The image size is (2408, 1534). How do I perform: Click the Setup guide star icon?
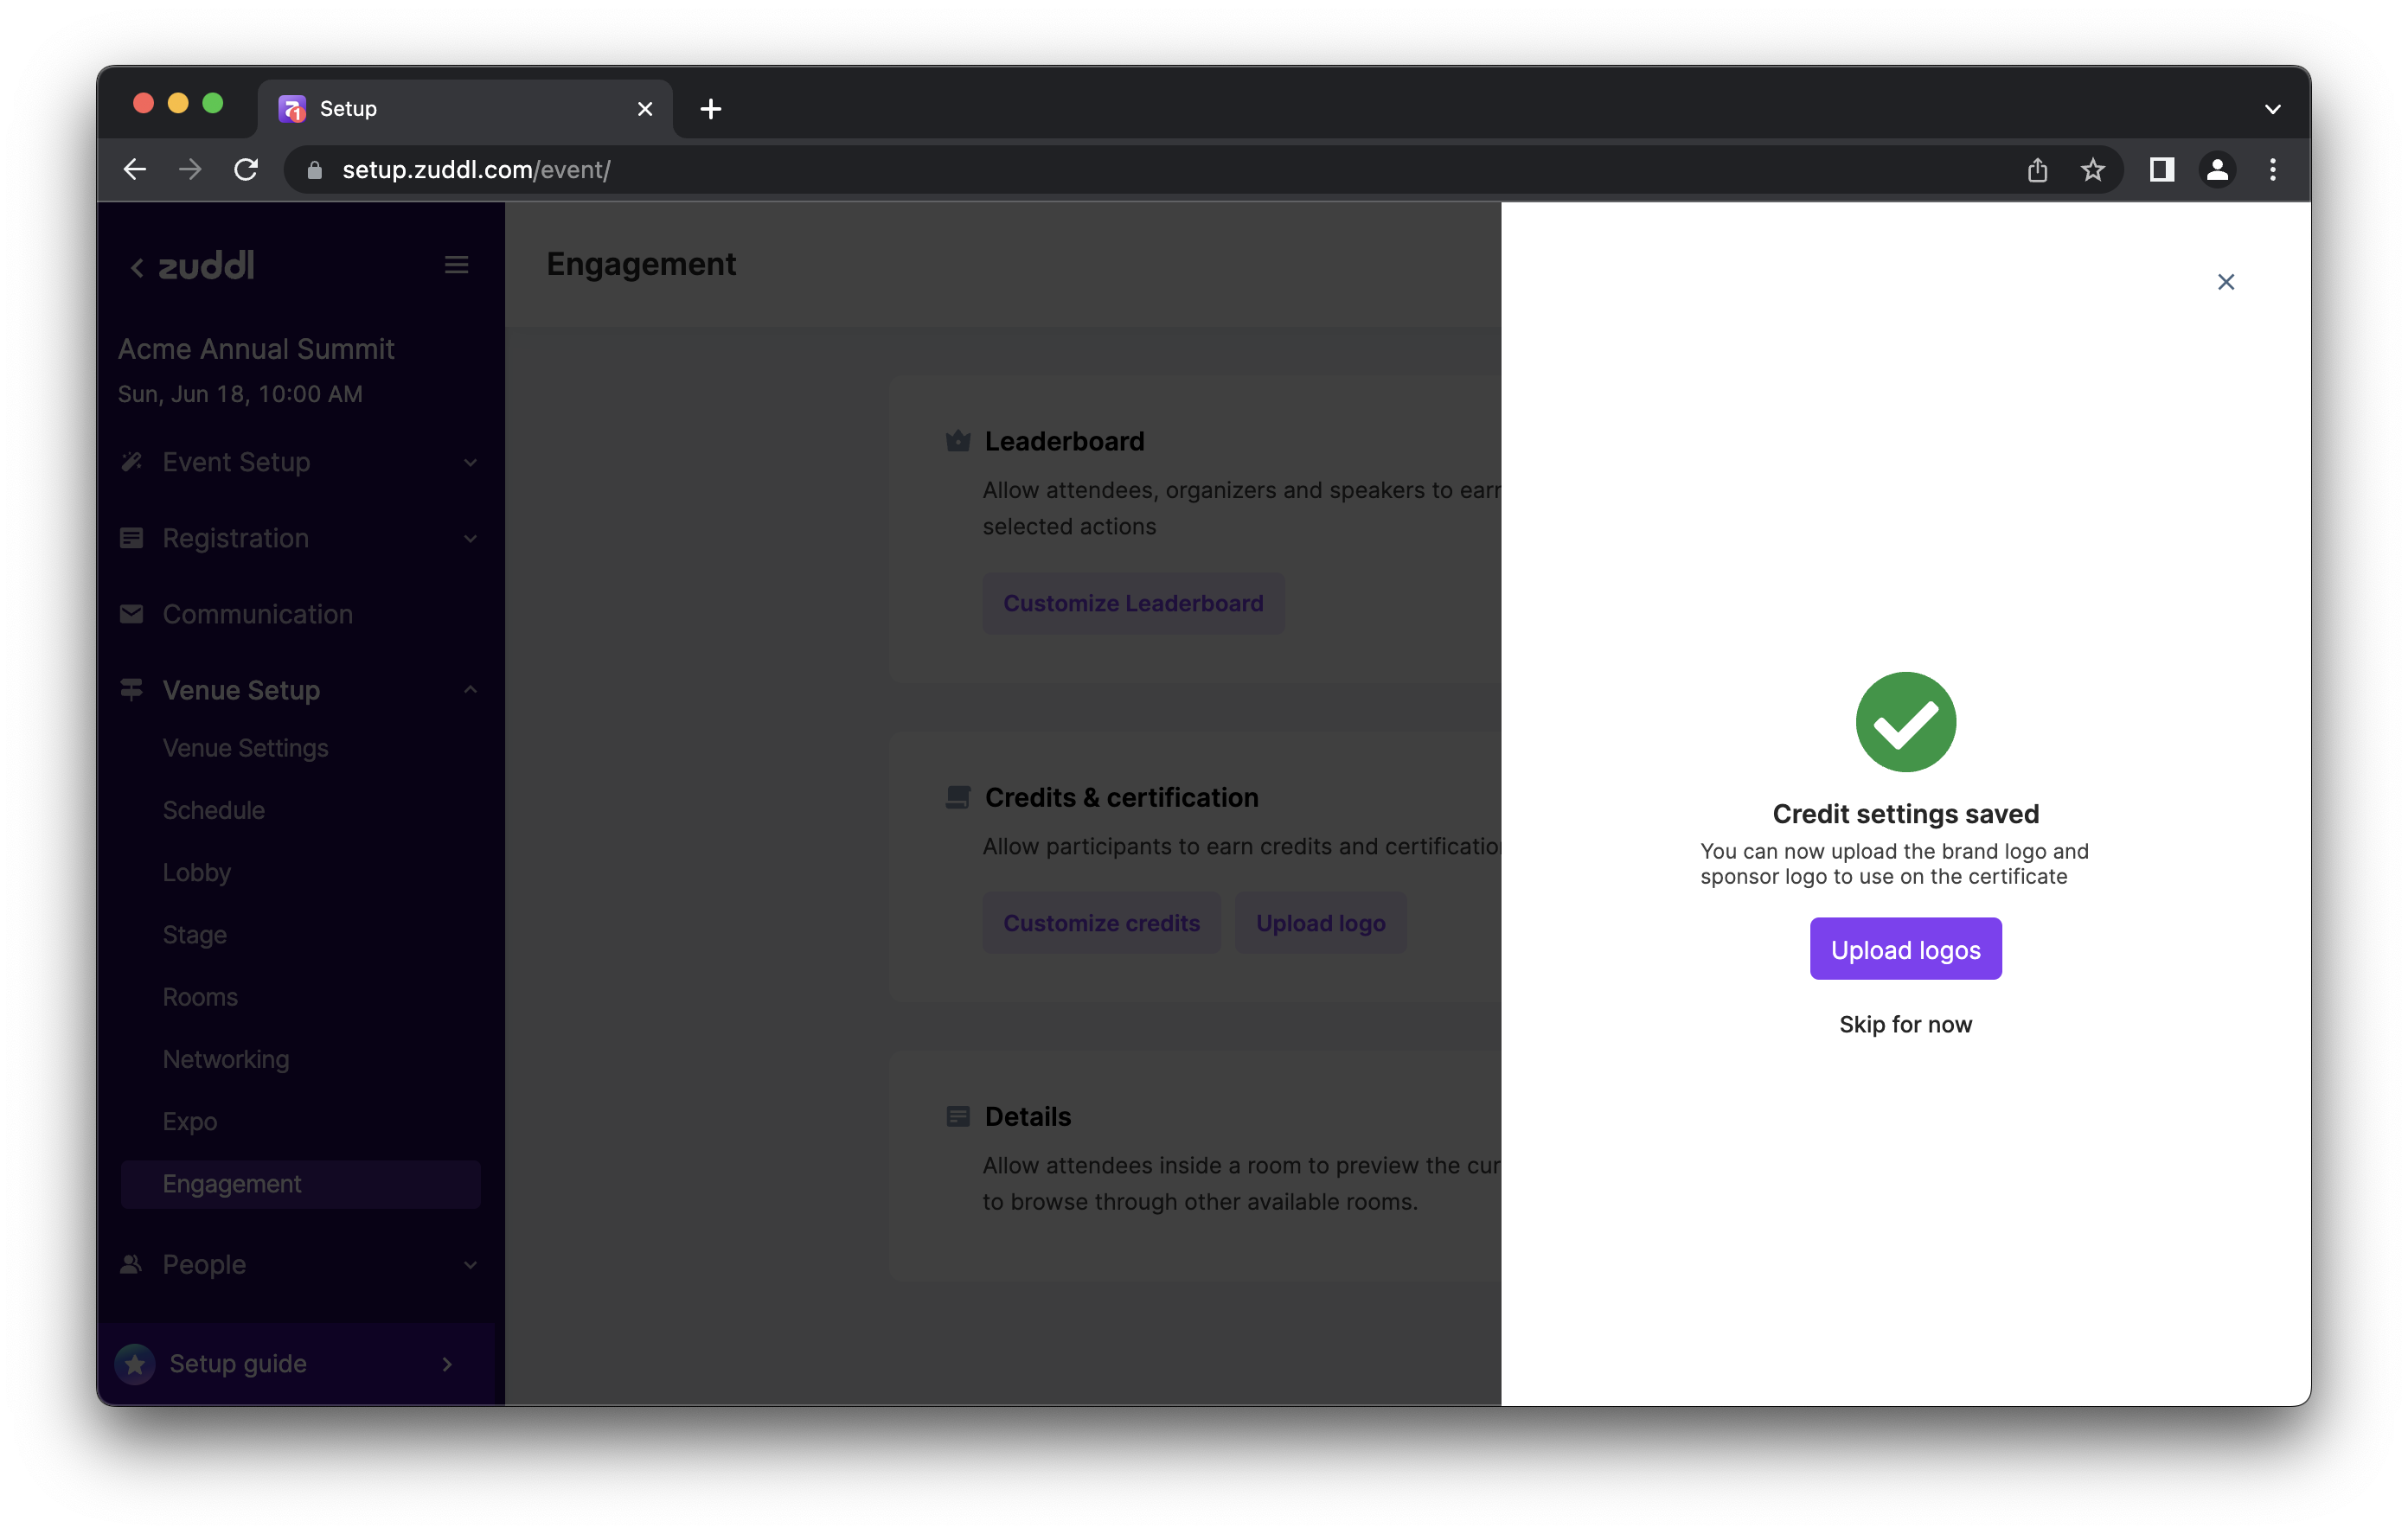[136, 1363]
